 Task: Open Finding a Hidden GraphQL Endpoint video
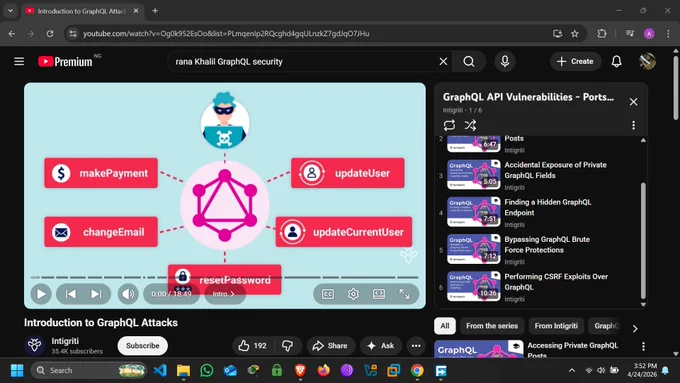tap(547, 207)
